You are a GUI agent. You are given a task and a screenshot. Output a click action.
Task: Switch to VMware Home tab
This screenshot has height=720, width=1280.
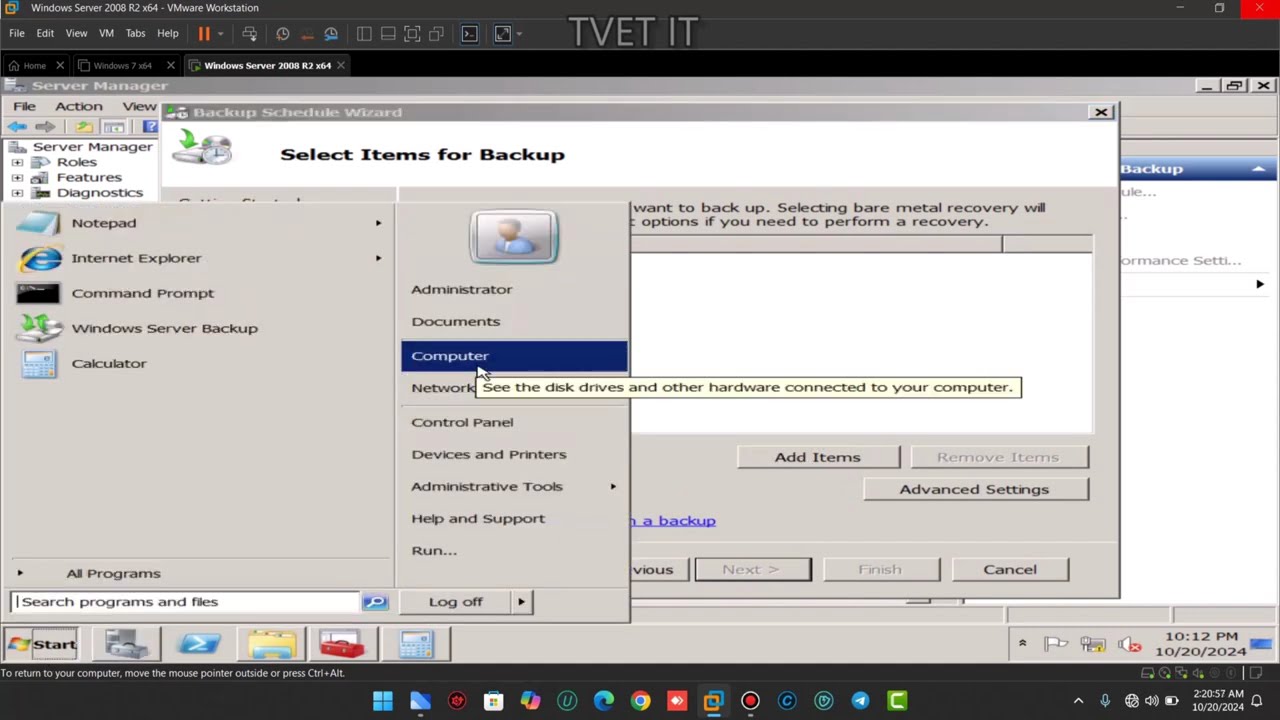coord(35,65)
